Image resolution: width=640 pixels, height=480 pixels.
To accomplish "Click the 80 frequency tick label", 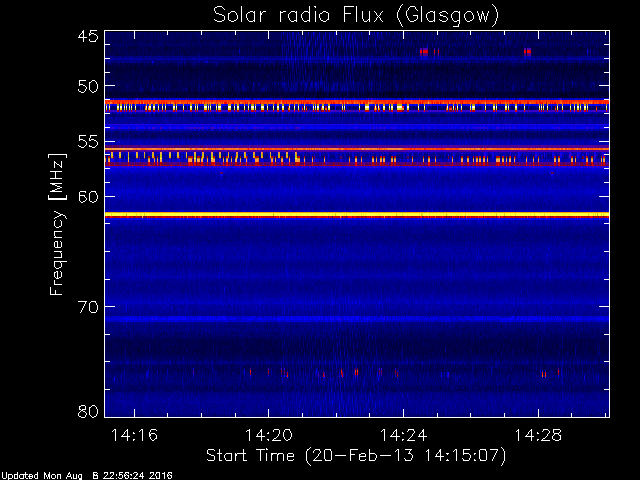I will (88, 411).
